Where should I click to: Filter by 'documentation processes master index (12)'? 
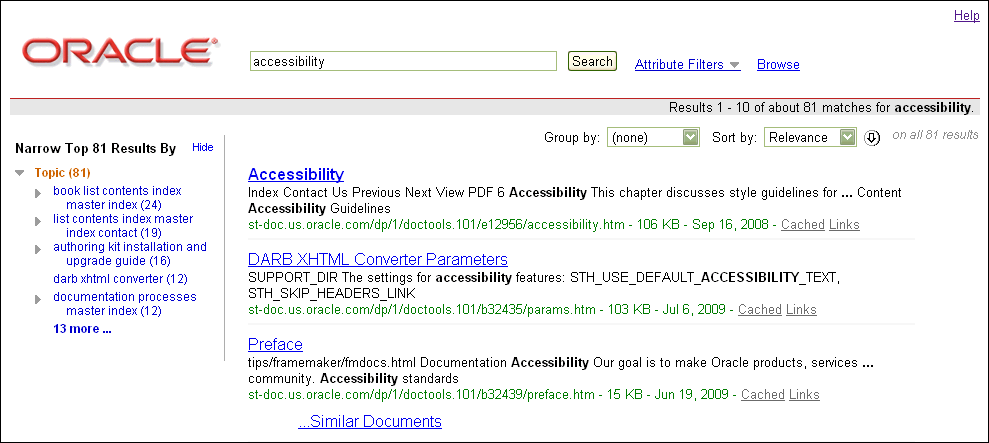[125, 304]
